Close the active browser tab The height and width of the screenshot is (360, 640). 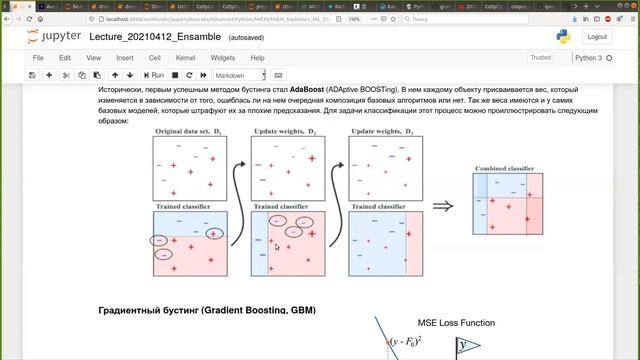pos(29,7)
